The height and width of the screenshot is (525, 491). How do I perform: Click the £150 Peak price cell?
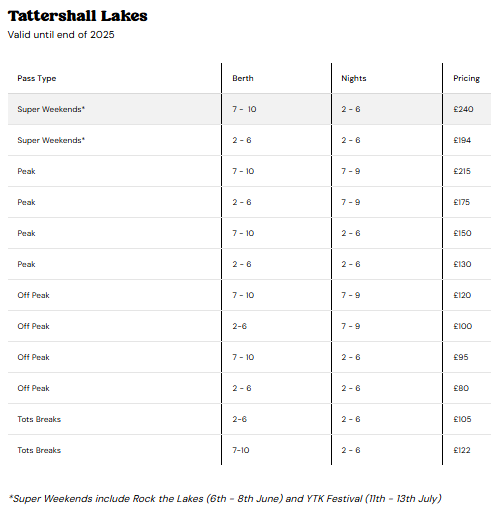pyautogui.click(x=463, y=233)
